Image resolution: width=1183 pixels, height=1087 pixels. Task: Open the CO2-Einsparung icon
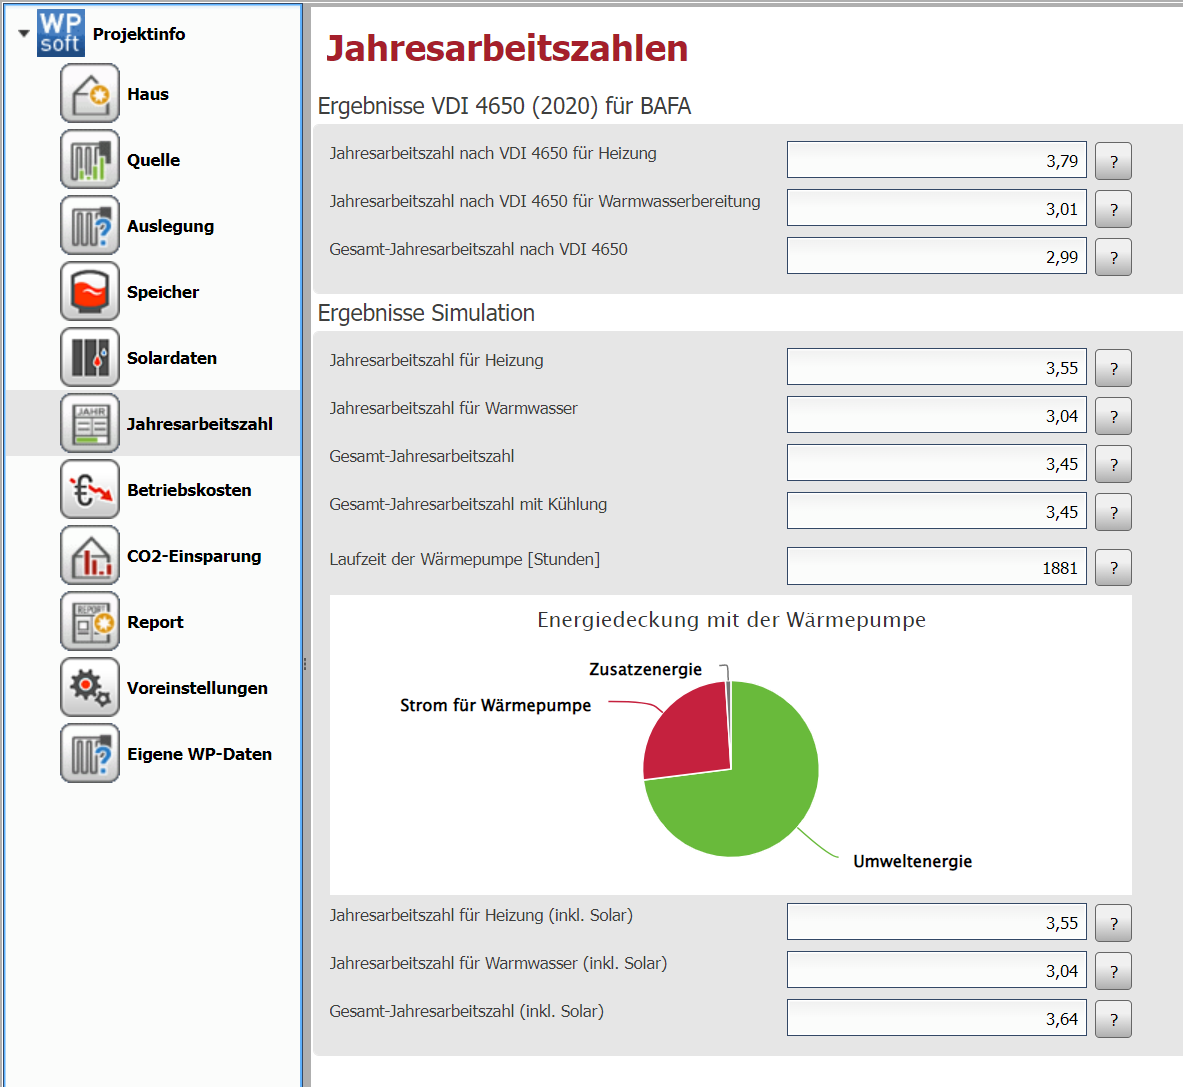(x=90, y=556)
